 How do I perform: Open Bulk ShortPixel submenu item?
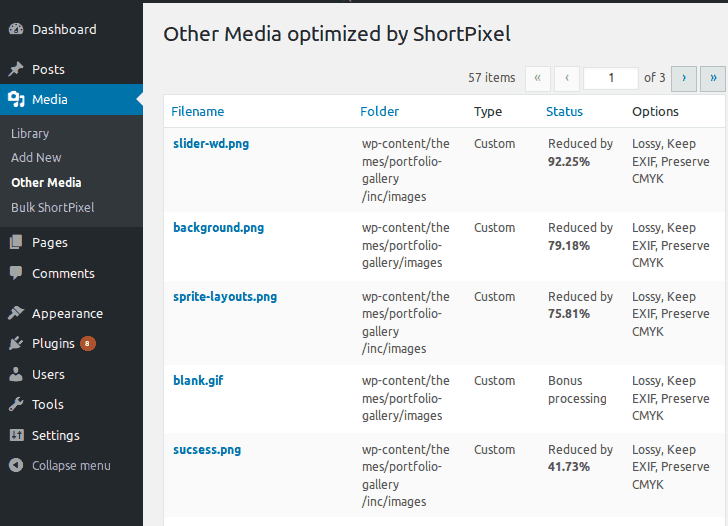point(52,208)
